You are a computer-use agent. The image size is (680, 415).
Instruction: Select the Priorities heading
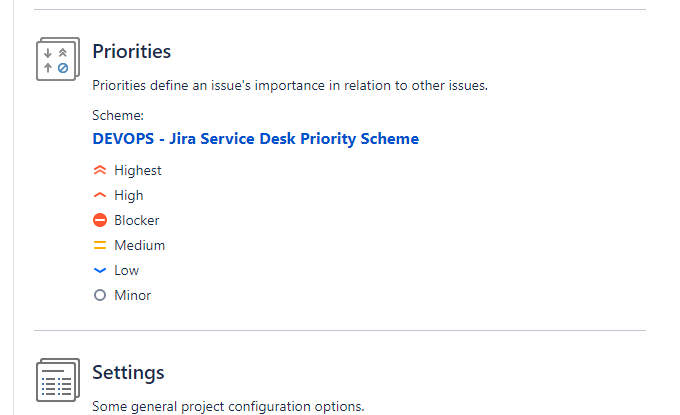(x=131, y=51)
